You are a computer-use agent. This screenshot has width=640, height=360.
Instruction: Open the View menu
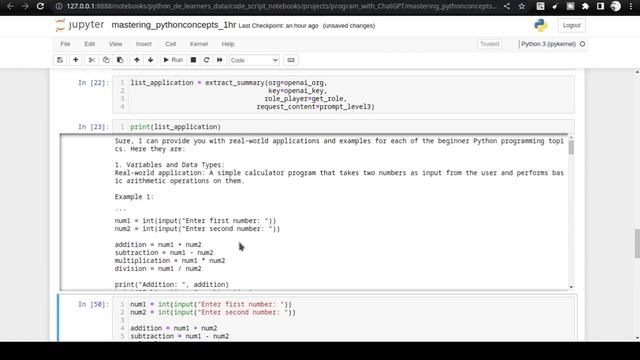pyautogui.click(x=116, y=44)
